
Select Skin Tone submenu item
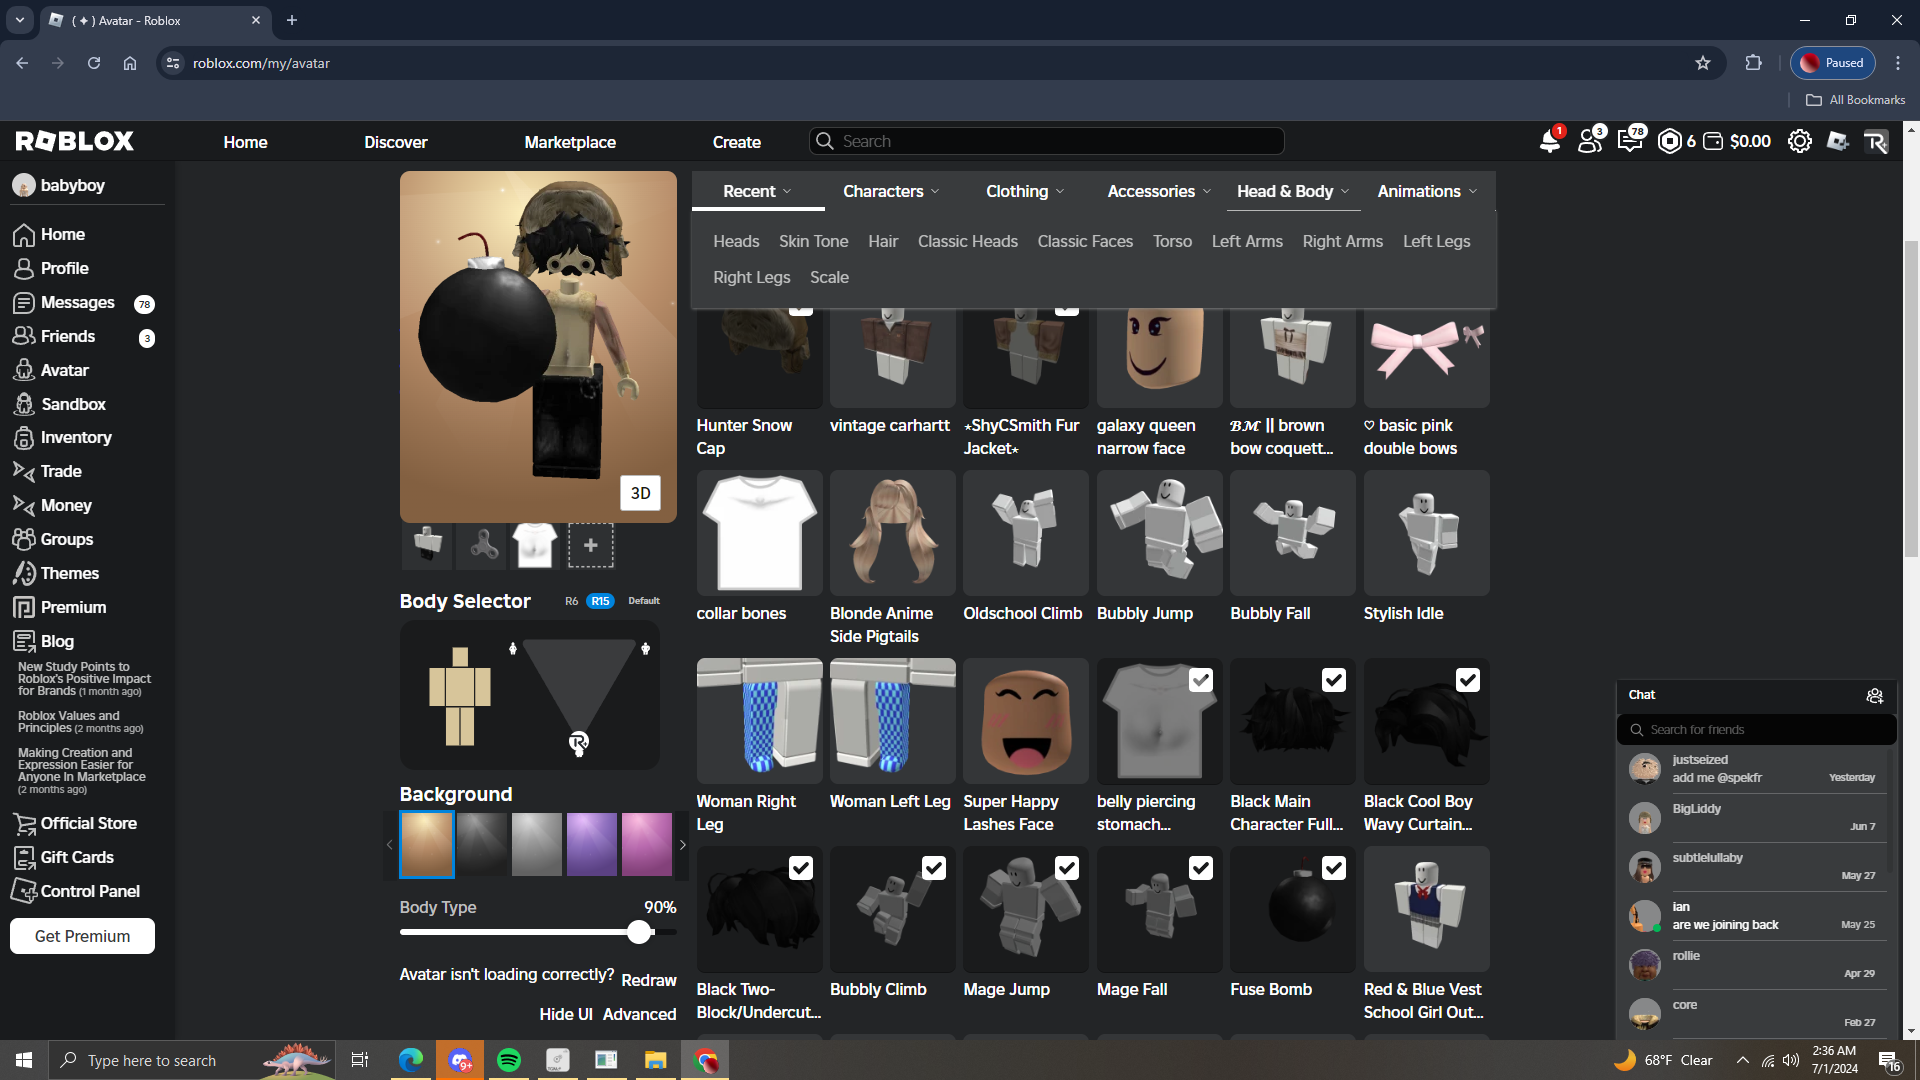coord(813,241)
